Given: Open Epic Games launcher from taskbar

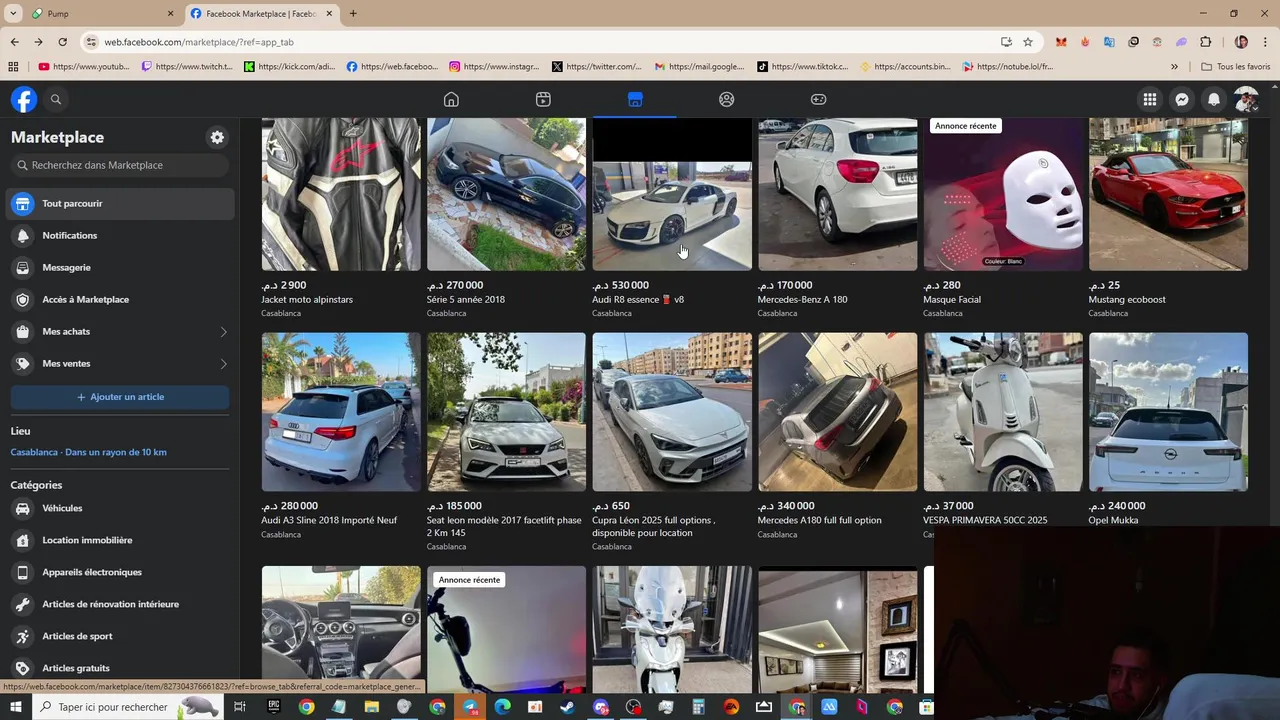Looking at the screenshot, I should pos(273,707).
